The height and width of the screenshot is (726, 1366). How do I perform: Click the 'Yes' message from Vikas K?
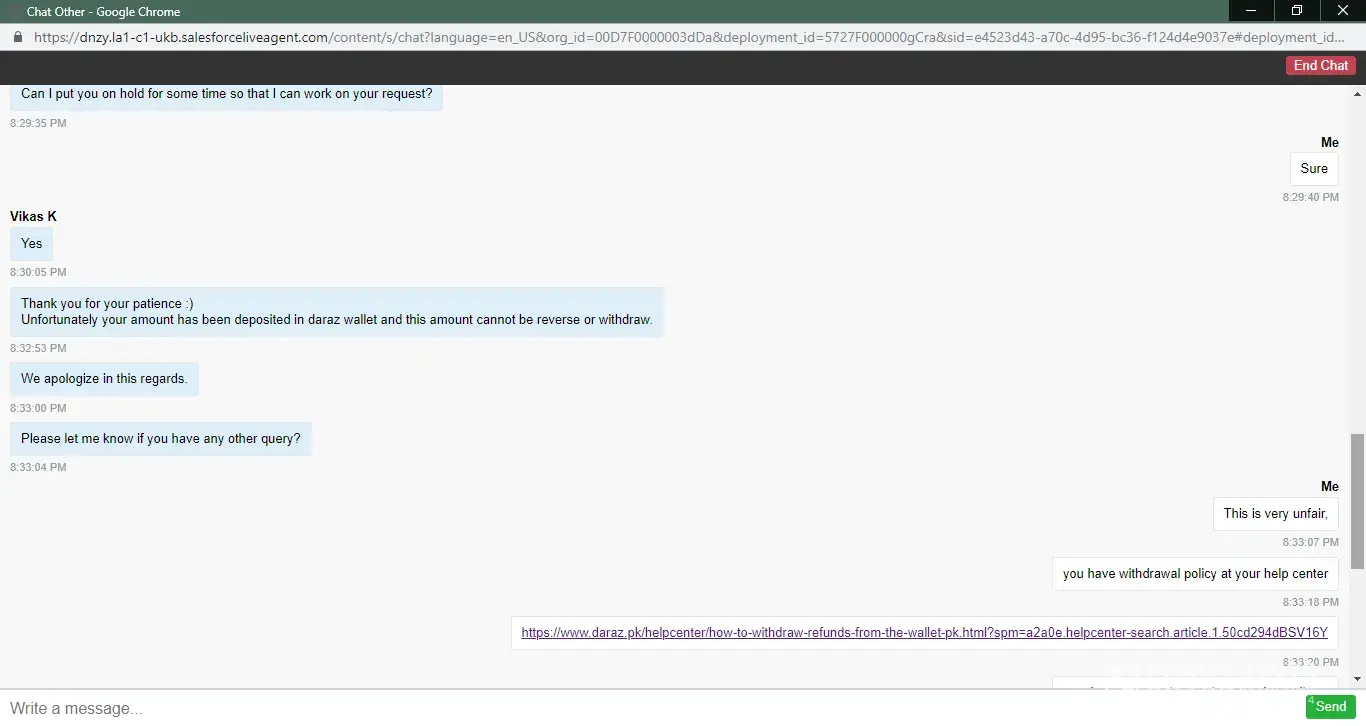point(32,243)
